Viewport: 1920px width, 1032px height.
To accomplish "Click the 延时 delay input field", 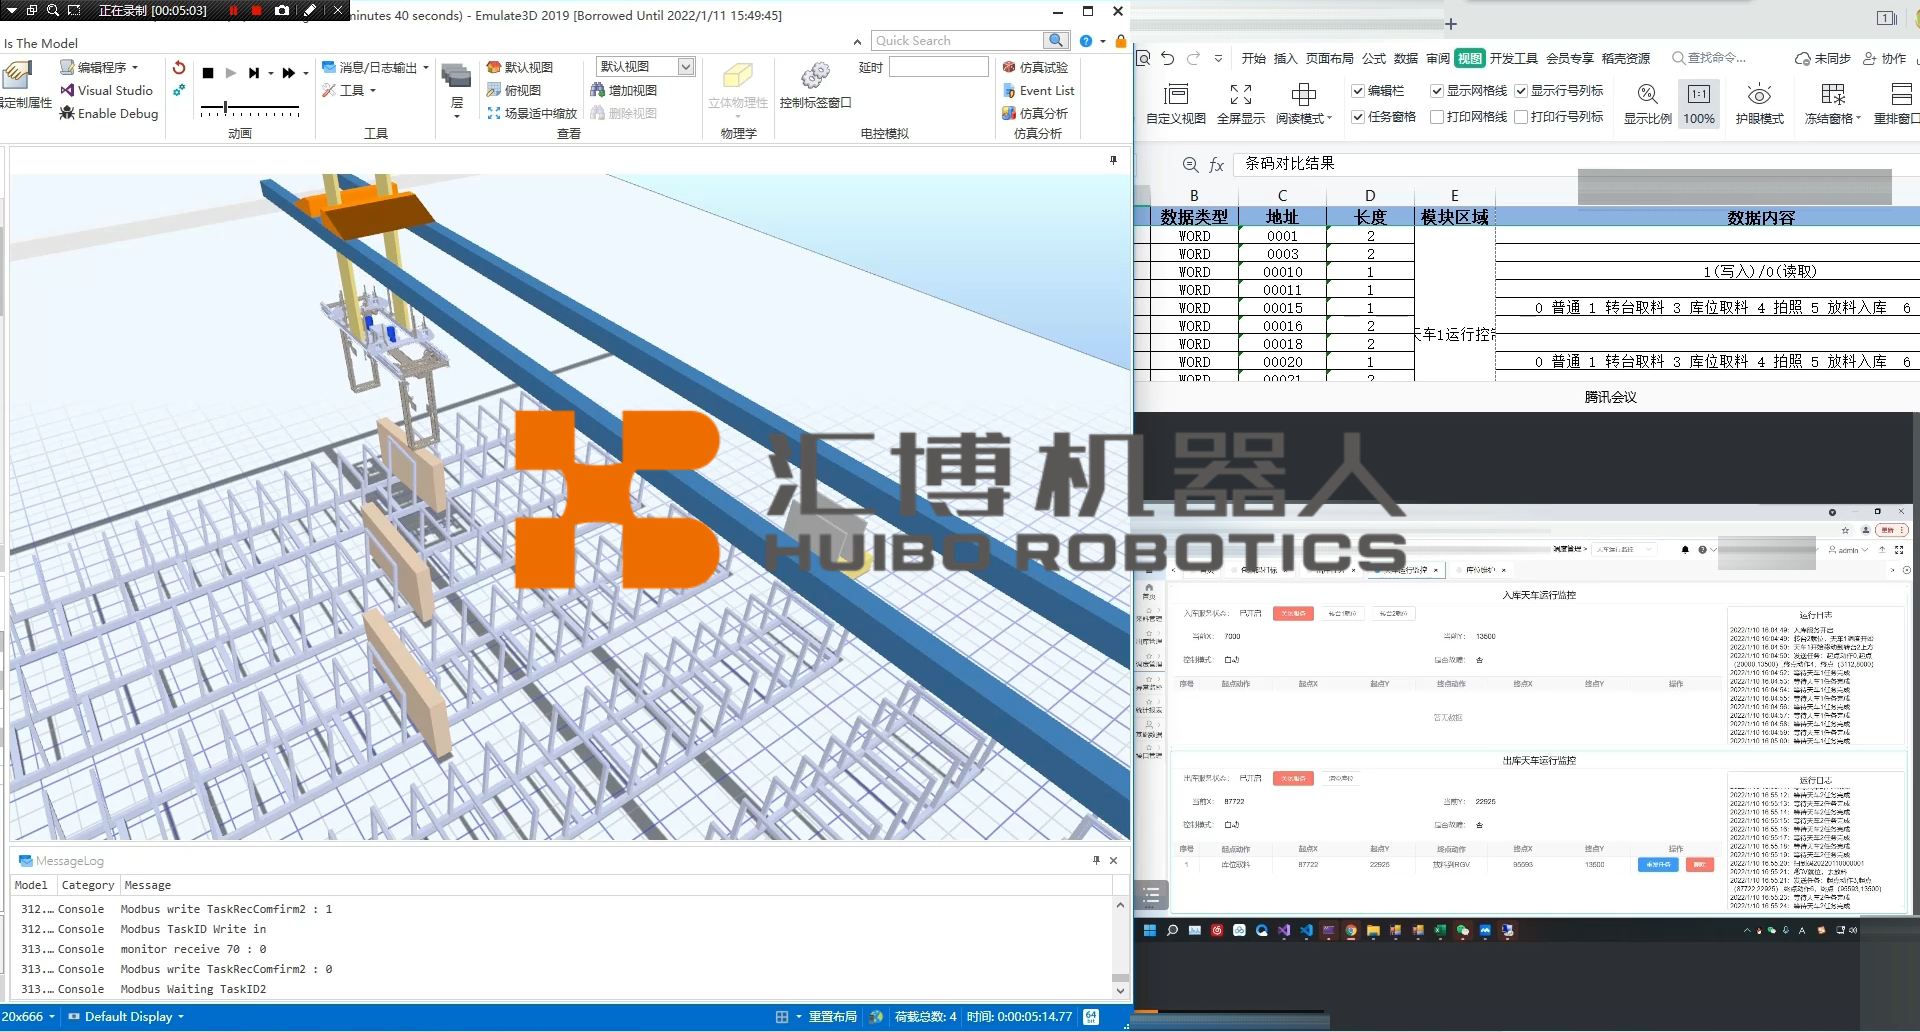I will point(938,67).
